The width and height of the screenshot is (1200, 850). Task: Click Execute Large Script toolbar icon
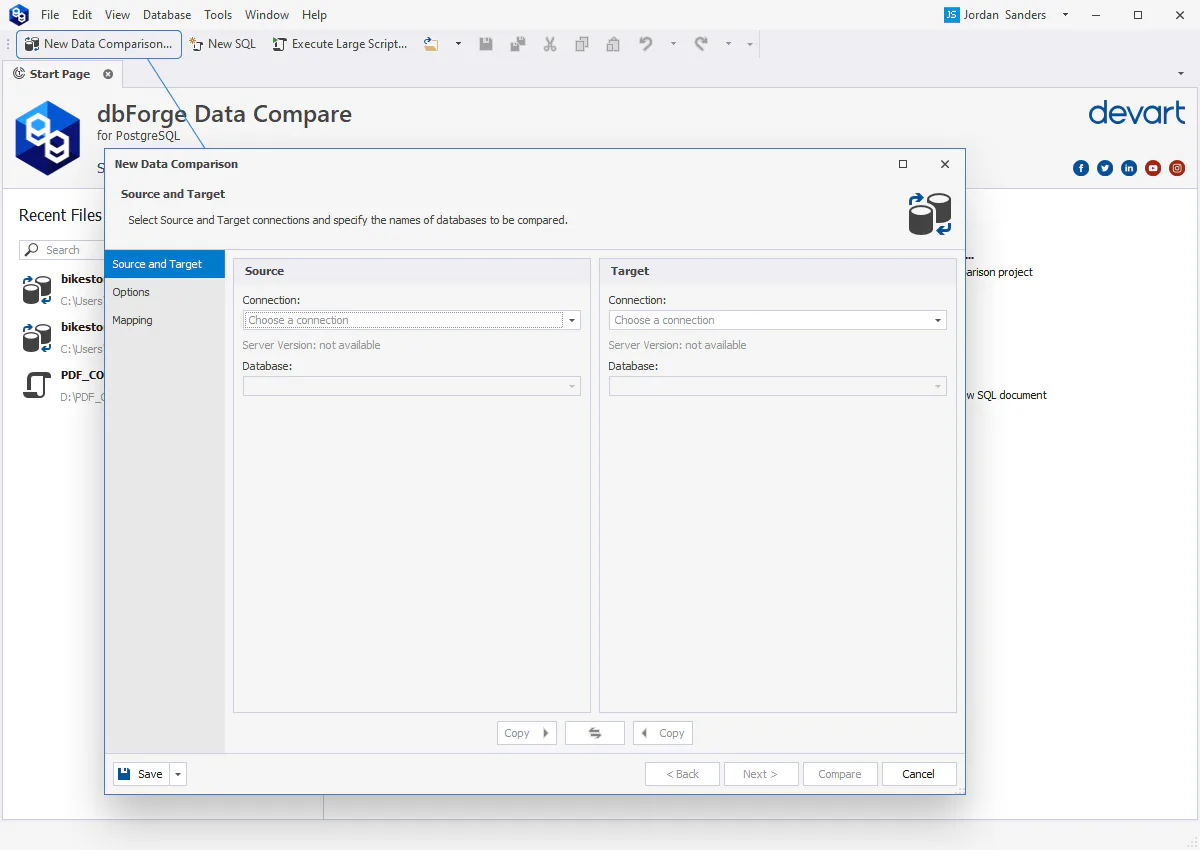click(x=340, y=44)
